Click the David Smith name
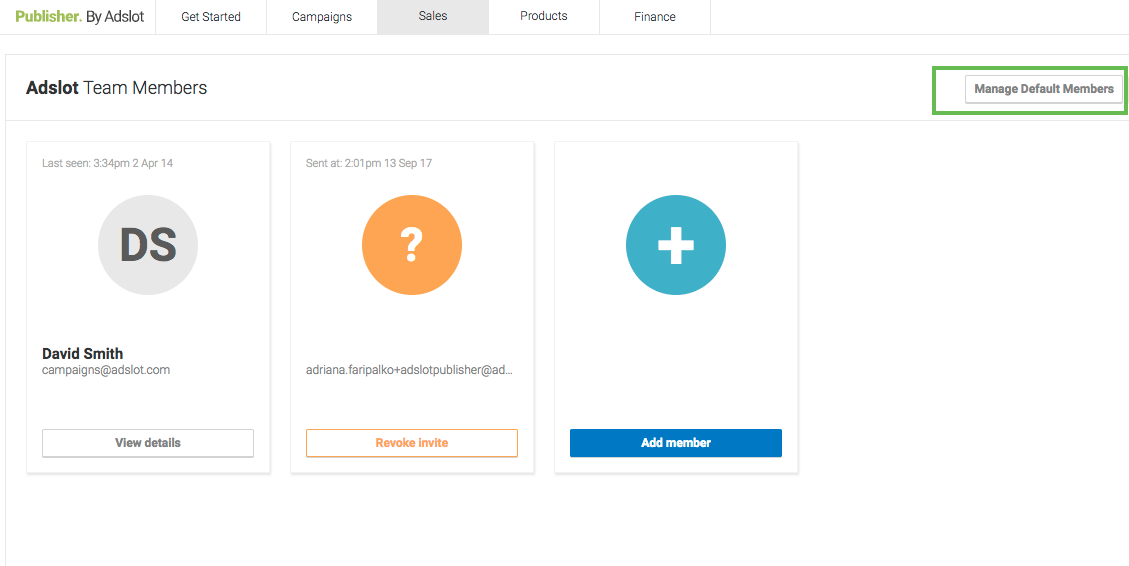This screenshot has width=1129, height=566. click(x=83, y=353)
